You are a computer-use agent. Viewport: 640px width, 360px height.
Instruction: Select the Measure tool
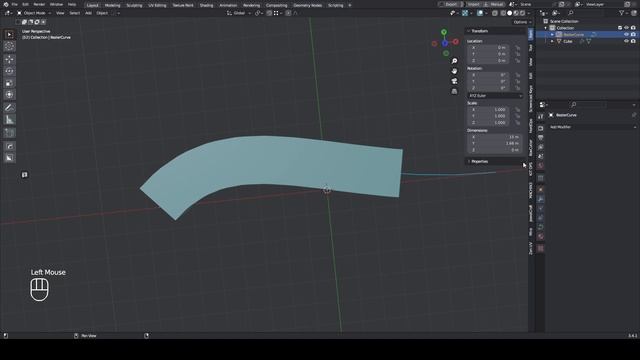pos(9,120)
